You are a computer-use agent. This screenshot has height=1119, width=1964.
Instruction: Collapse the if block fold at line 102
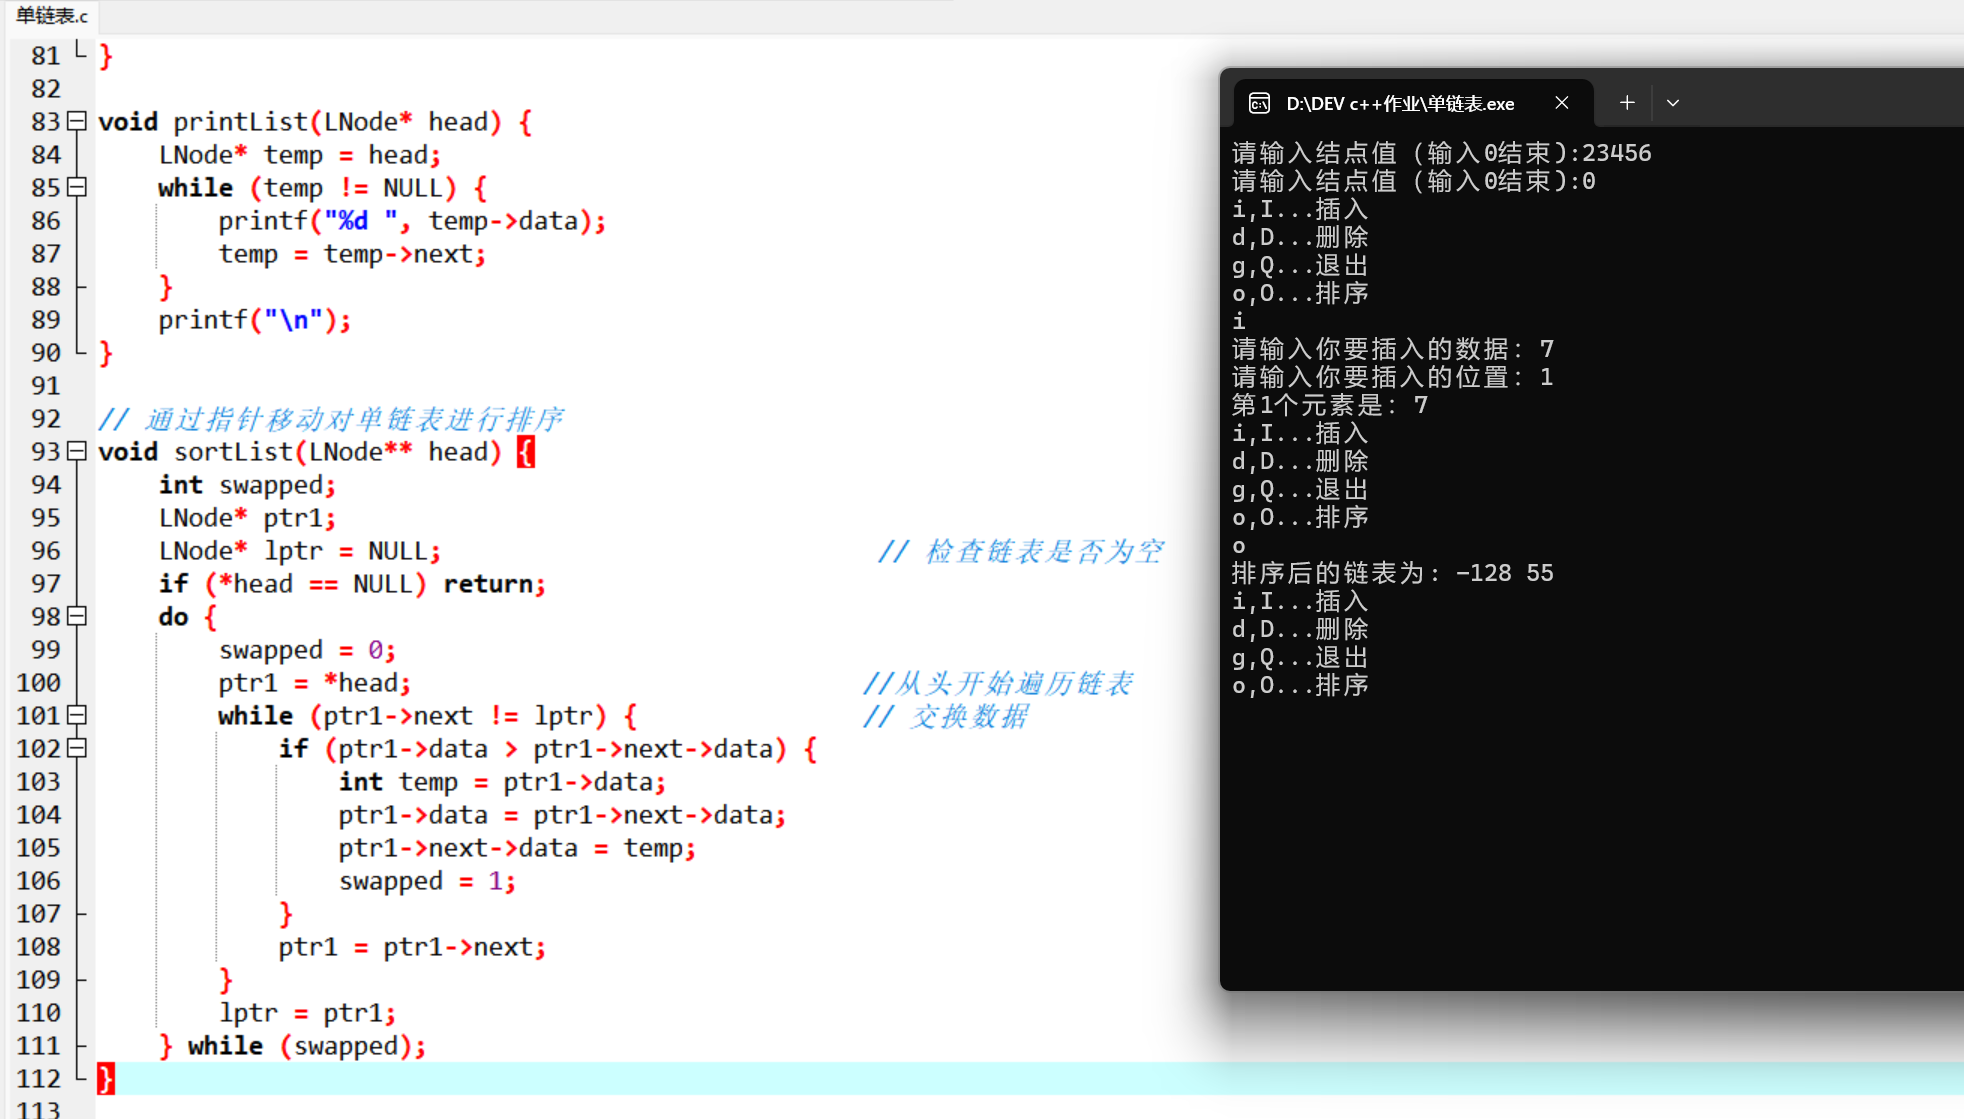click(x=77, y=748)
